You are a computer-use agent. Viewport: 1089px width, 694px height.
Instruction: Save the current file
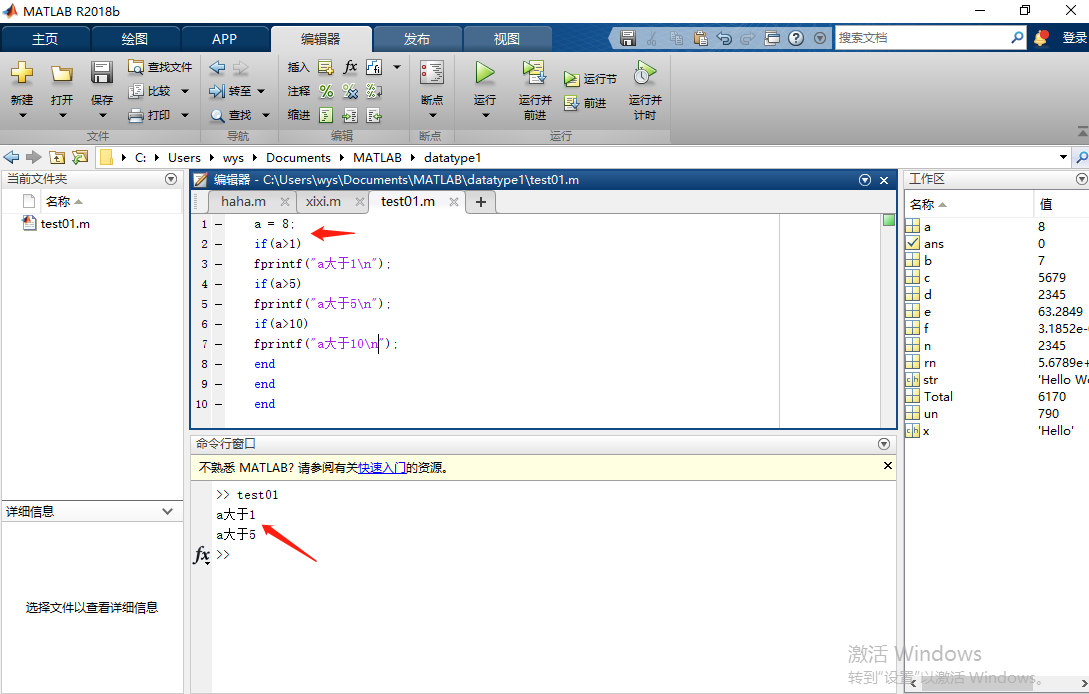[100, 72]
